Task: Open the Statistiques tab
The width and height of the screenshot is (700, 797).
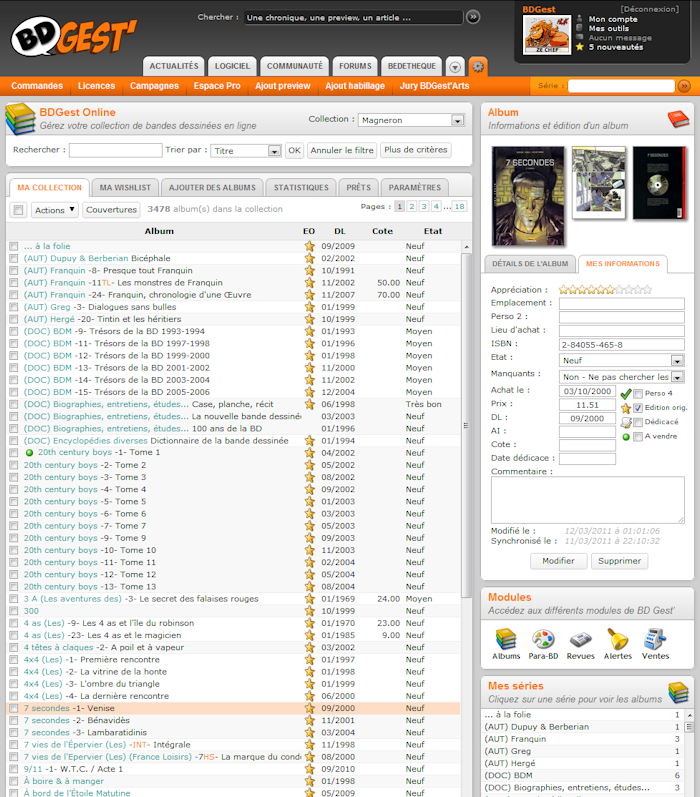Action: 301,188
